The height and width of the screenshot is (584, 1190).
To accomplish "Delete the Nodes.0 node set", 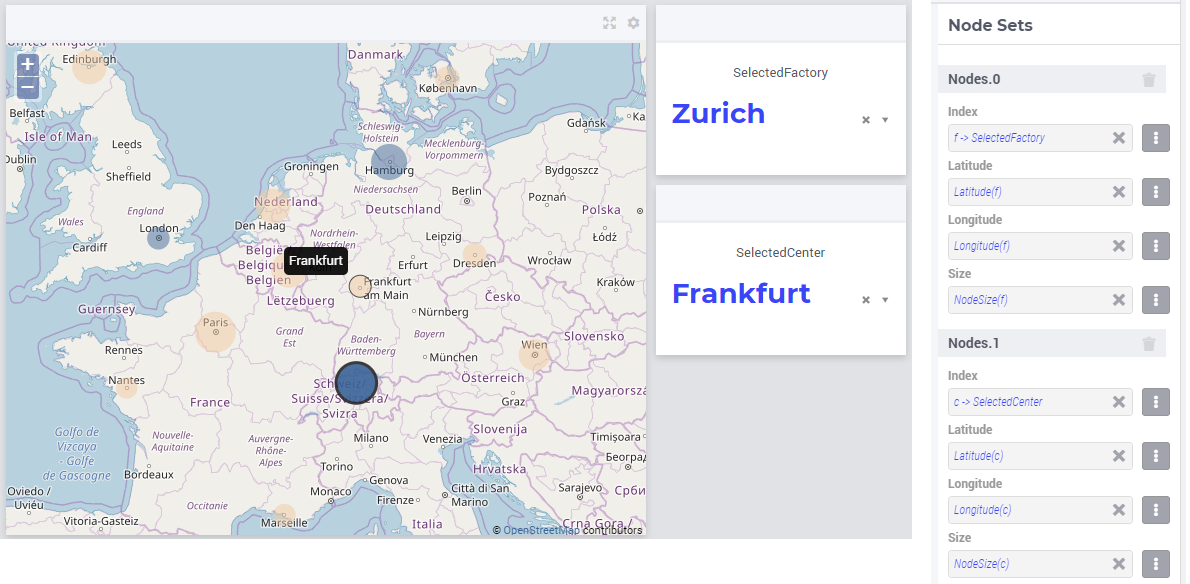I will 1149,80.
